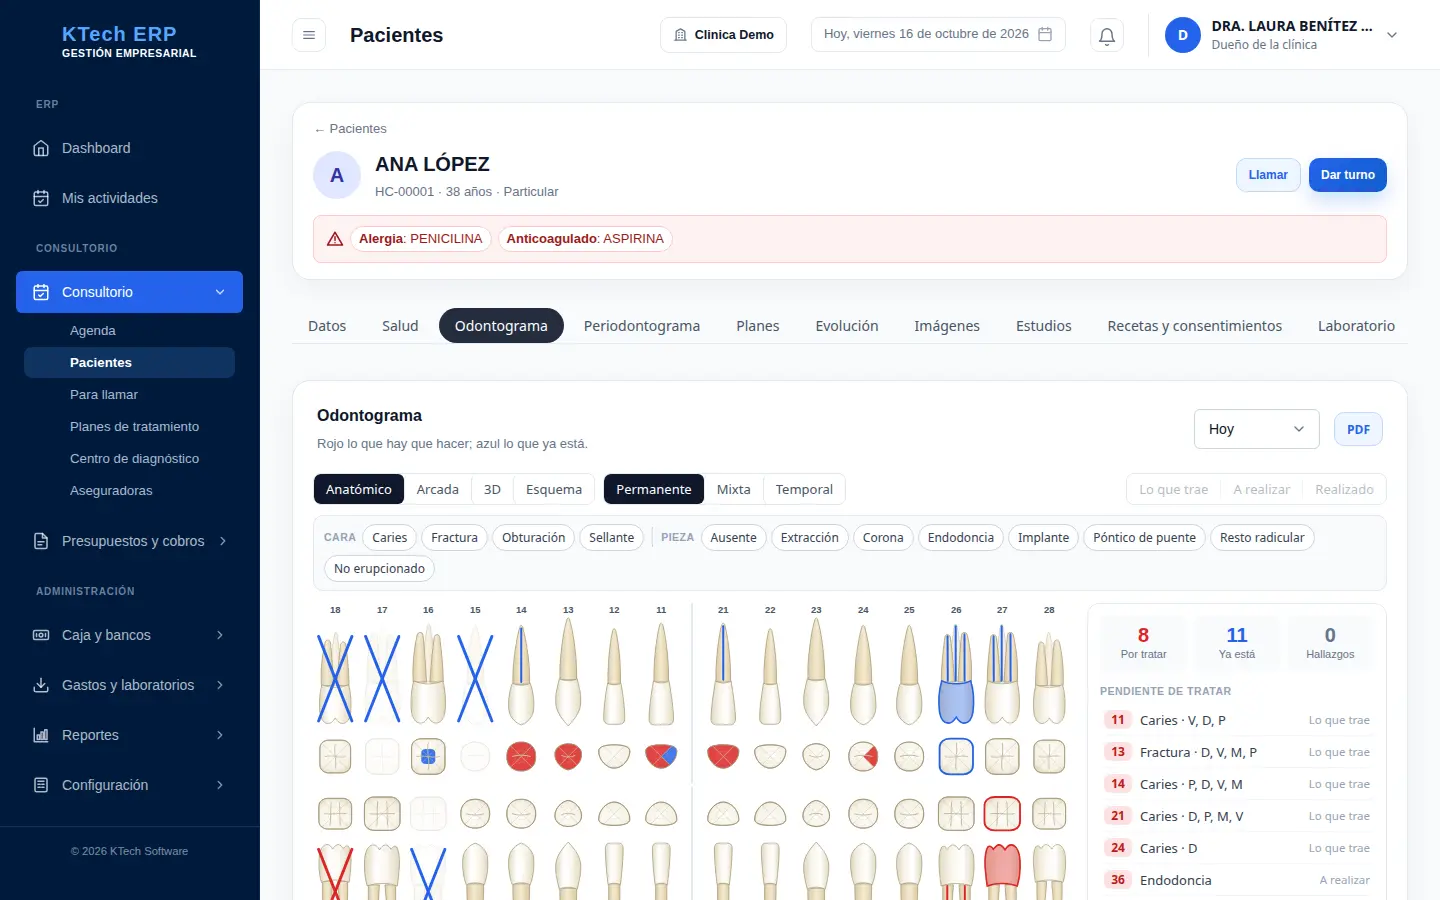Click the Dar turno button
Viewport: 1440px width, 900px height.
pos(1348,175)
